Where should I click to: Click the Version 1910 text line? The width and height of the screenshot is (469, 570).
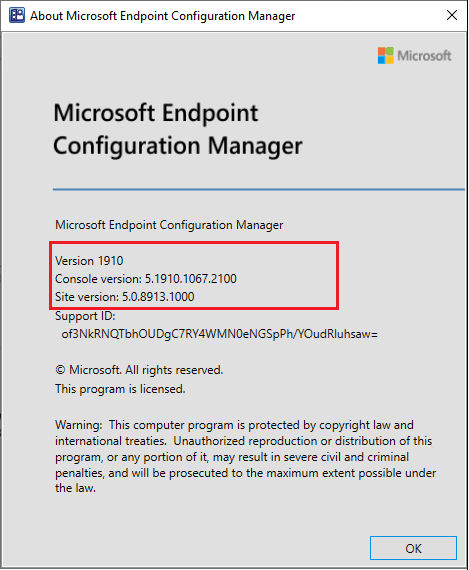click(89, 261)
